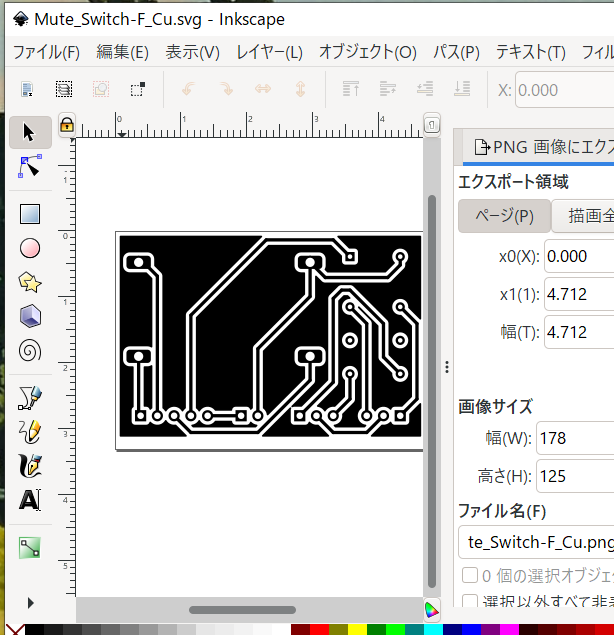Image resolution: width=614 pixels, height=635 pixels.
Task: Open the オブジェクト(O) menu
Action: (x=368, y=52)
